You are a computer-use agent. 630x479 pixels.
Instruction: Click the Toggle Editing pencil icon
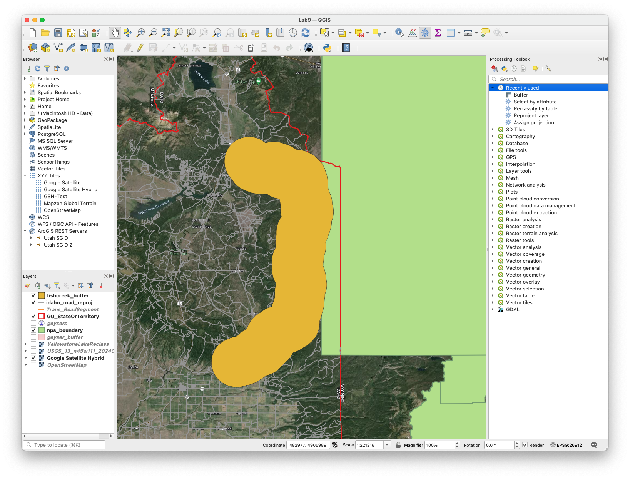click(140, 48)
